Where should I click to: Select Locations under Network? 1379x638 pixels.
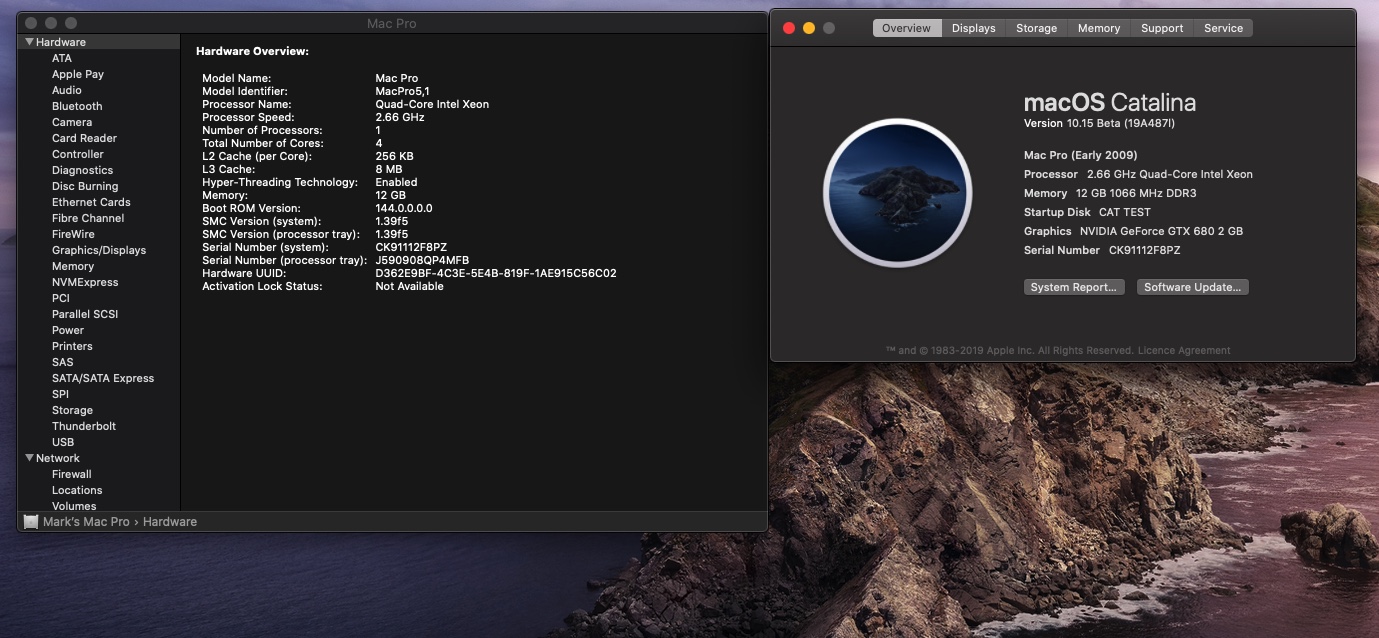click(x=77, y=490)
